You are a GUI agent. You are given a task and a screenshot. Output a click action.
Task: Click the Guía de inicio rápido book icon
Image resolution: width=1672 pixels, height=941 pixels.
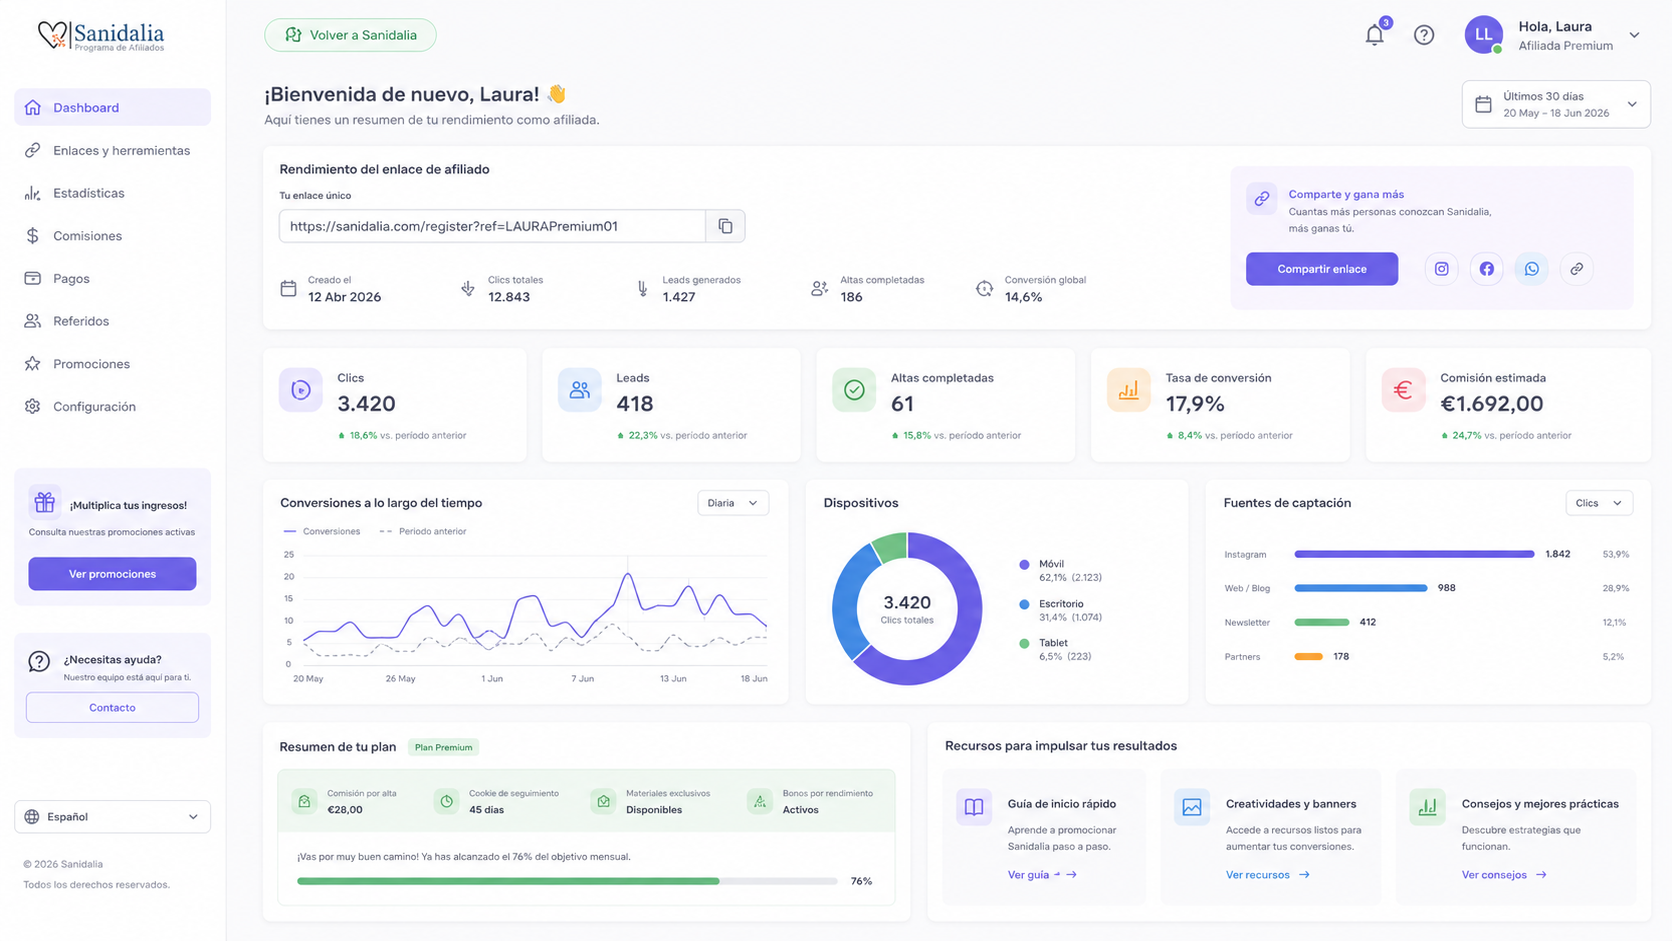point(973,807)
